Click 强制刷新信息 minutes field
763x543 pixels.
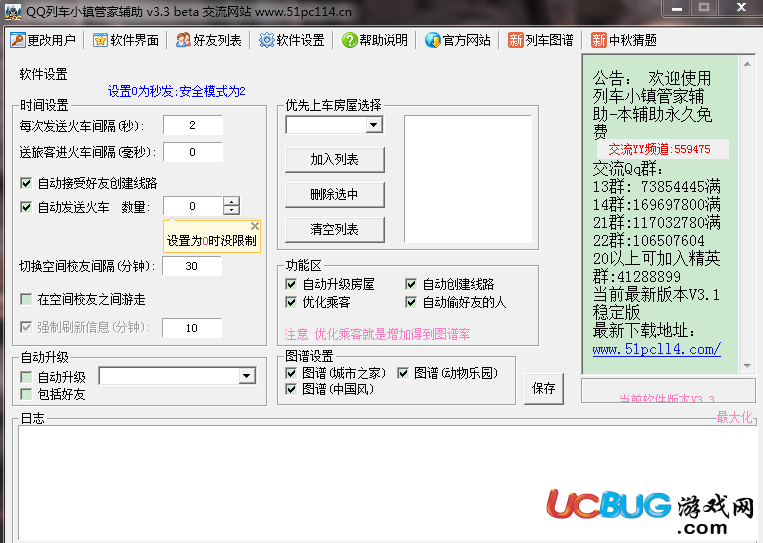(192, 328)
